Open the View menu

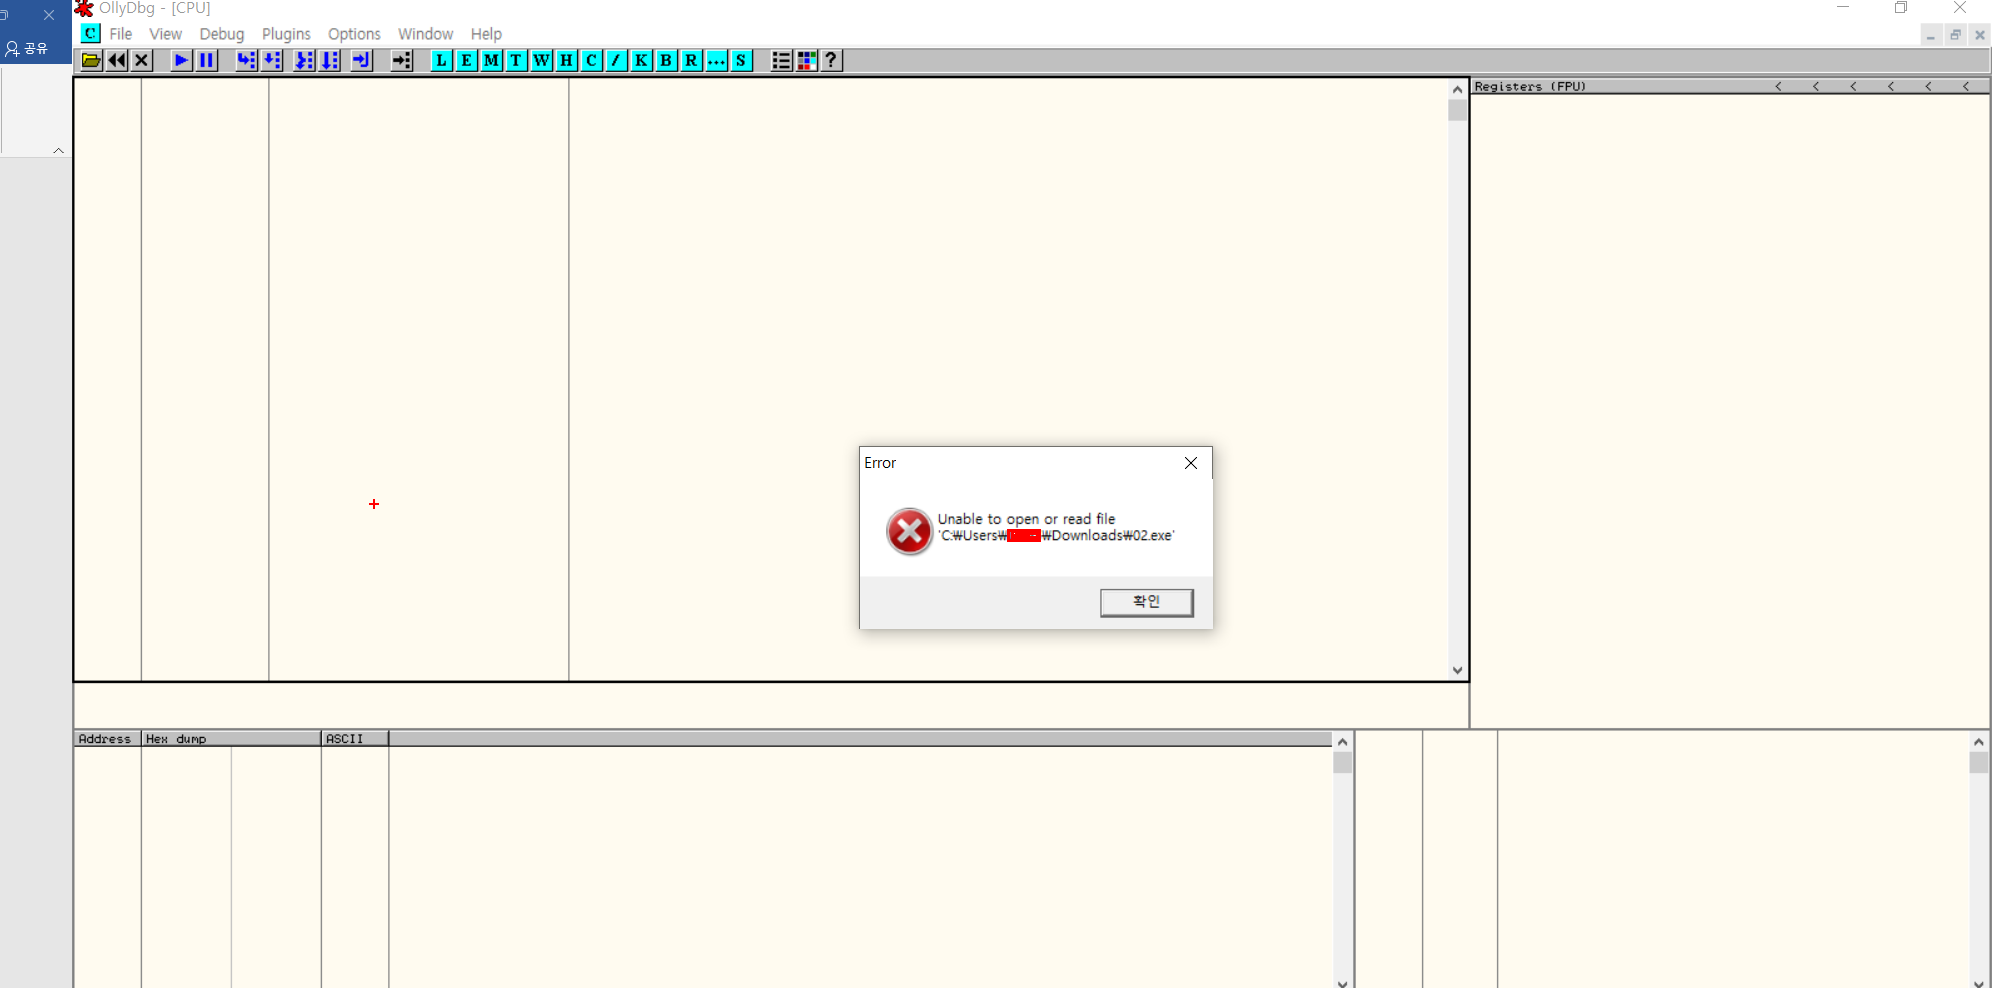[165, 34]
